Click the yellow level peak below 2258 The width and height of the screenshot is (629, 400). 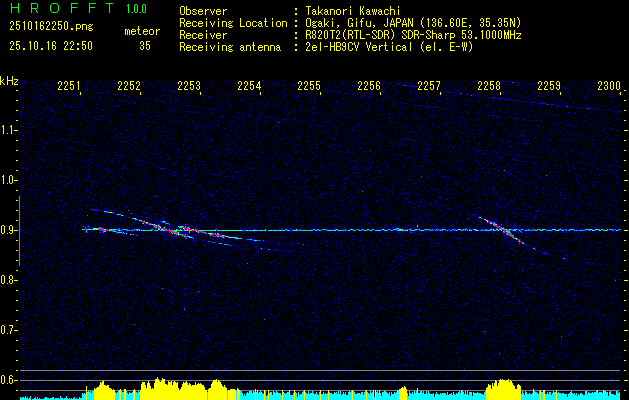click(x=503, y=389)
